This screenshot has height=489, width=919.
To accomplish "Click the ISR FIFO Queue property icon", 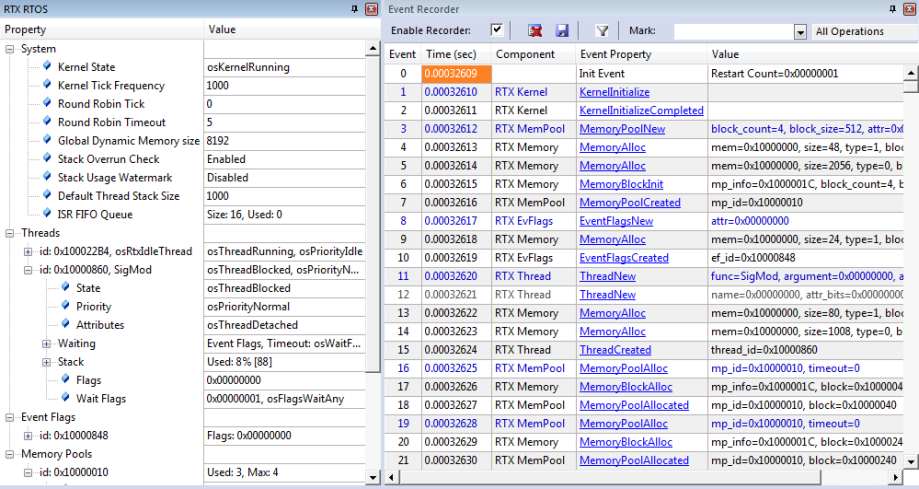I will tap(47, 214).
